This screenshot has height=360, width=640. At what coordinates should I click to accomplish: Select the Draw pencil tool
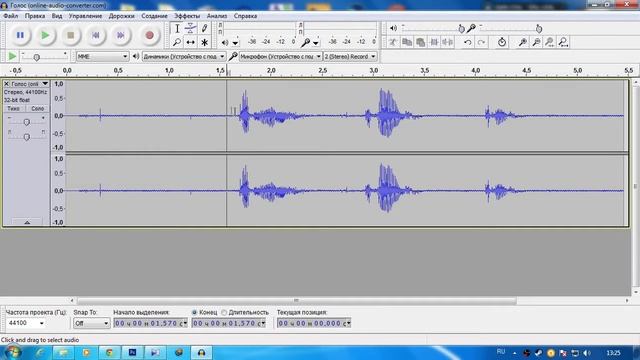click(x=204, y=29)
